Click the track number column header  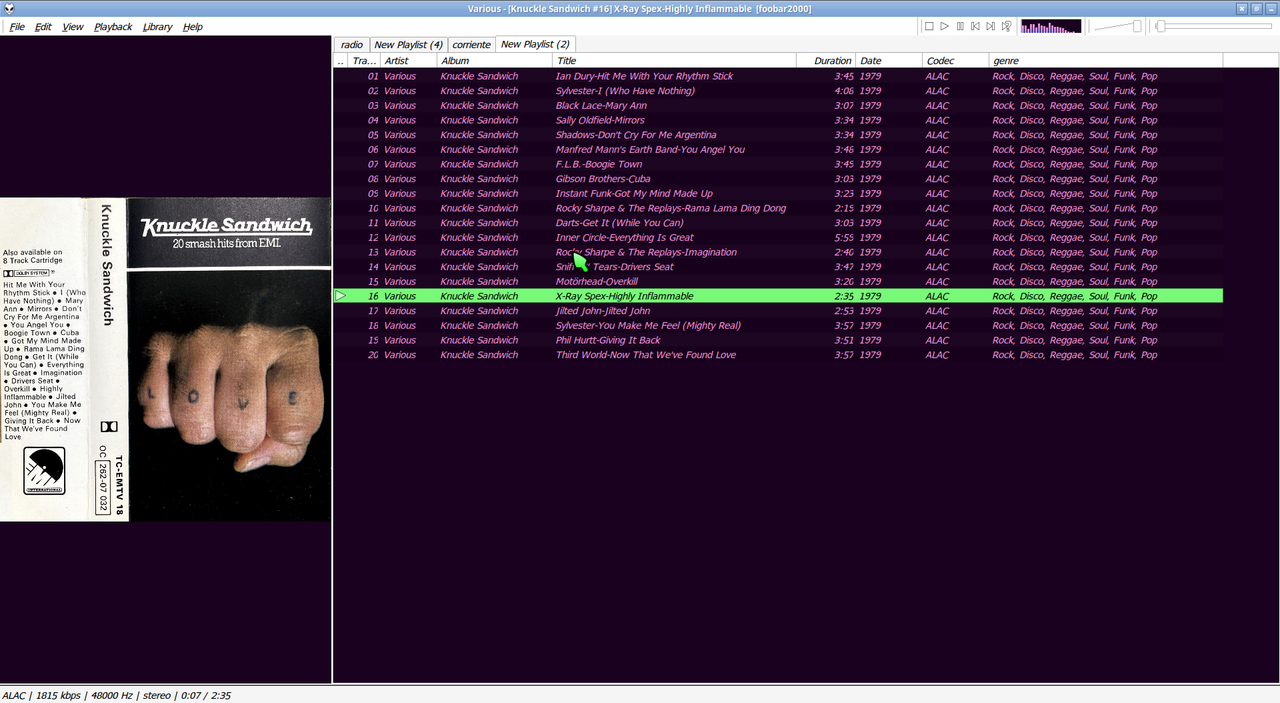pos(364,61)
